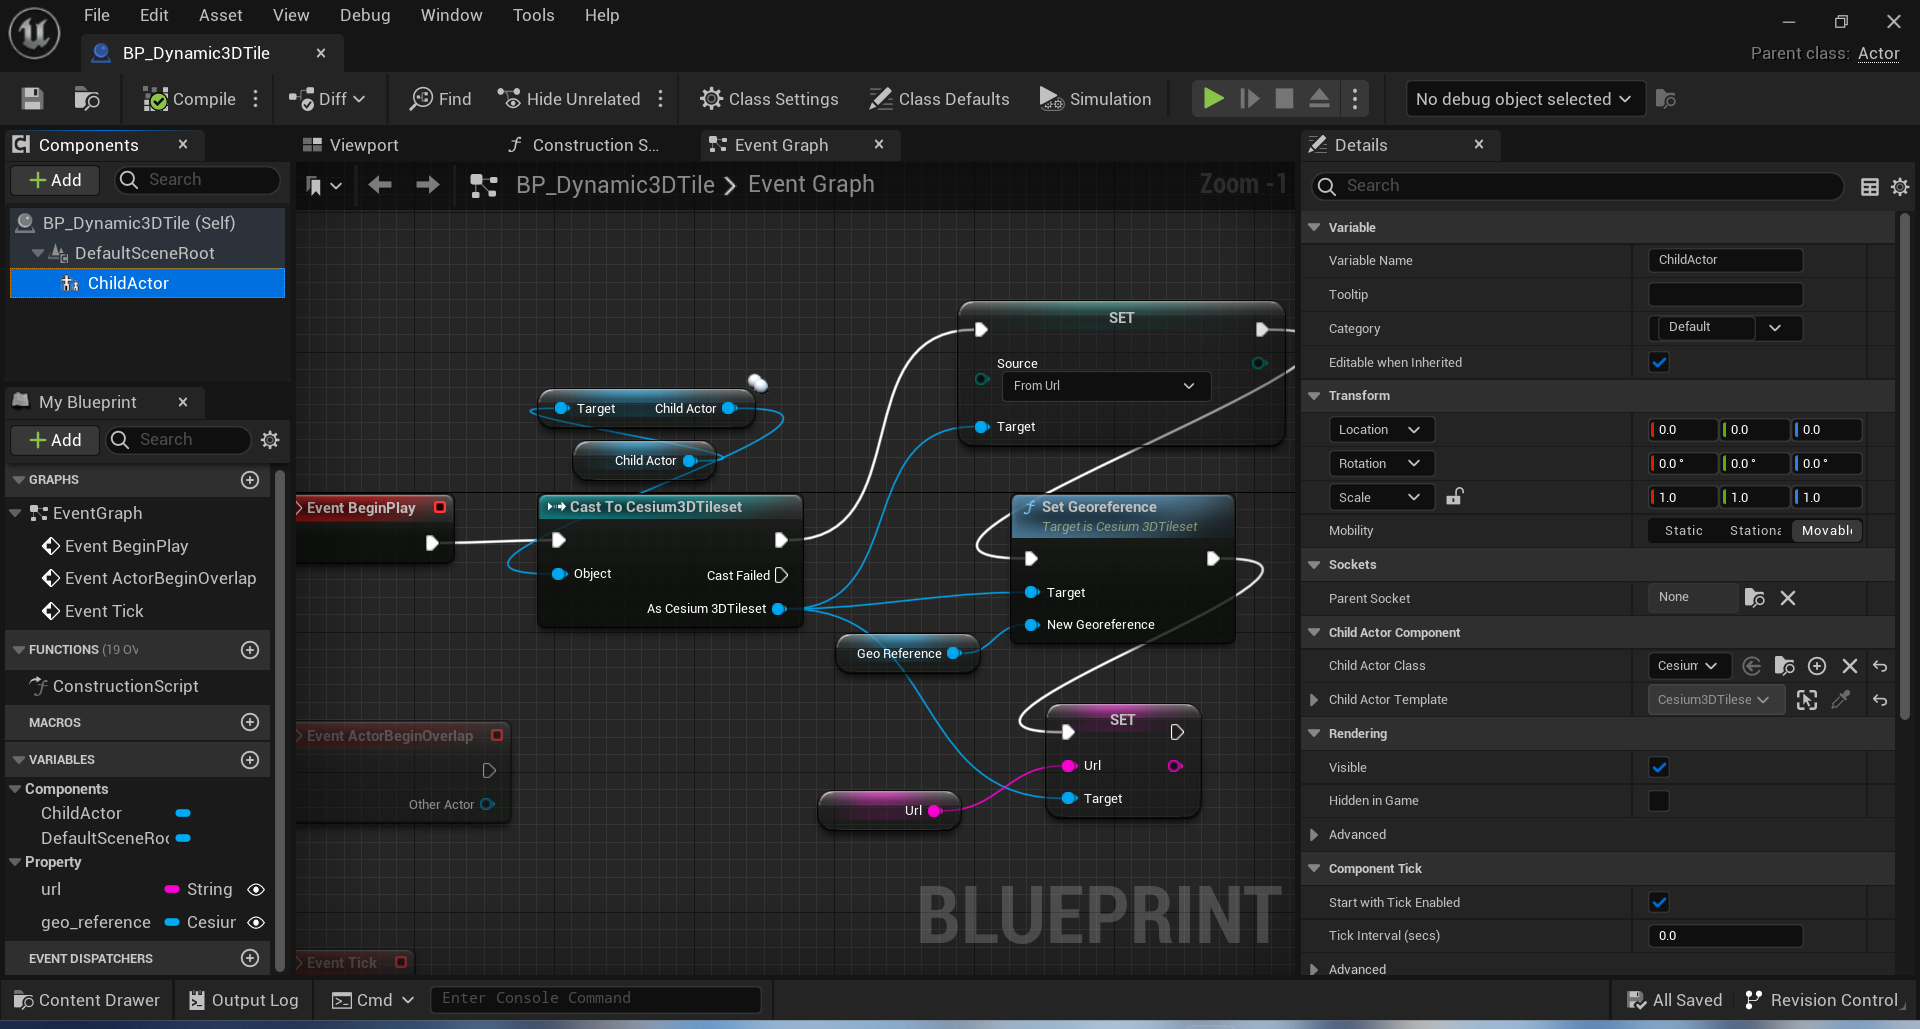Open the Debug menu

pyautogui.click(x=364, y=15)
